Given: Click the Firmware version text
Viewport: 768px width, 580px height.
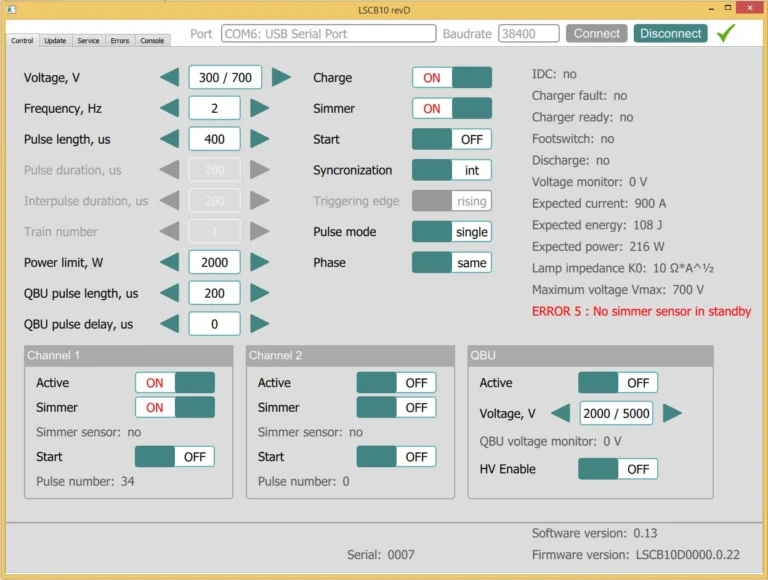Looking at the screenshot, I should pos(636,555).
